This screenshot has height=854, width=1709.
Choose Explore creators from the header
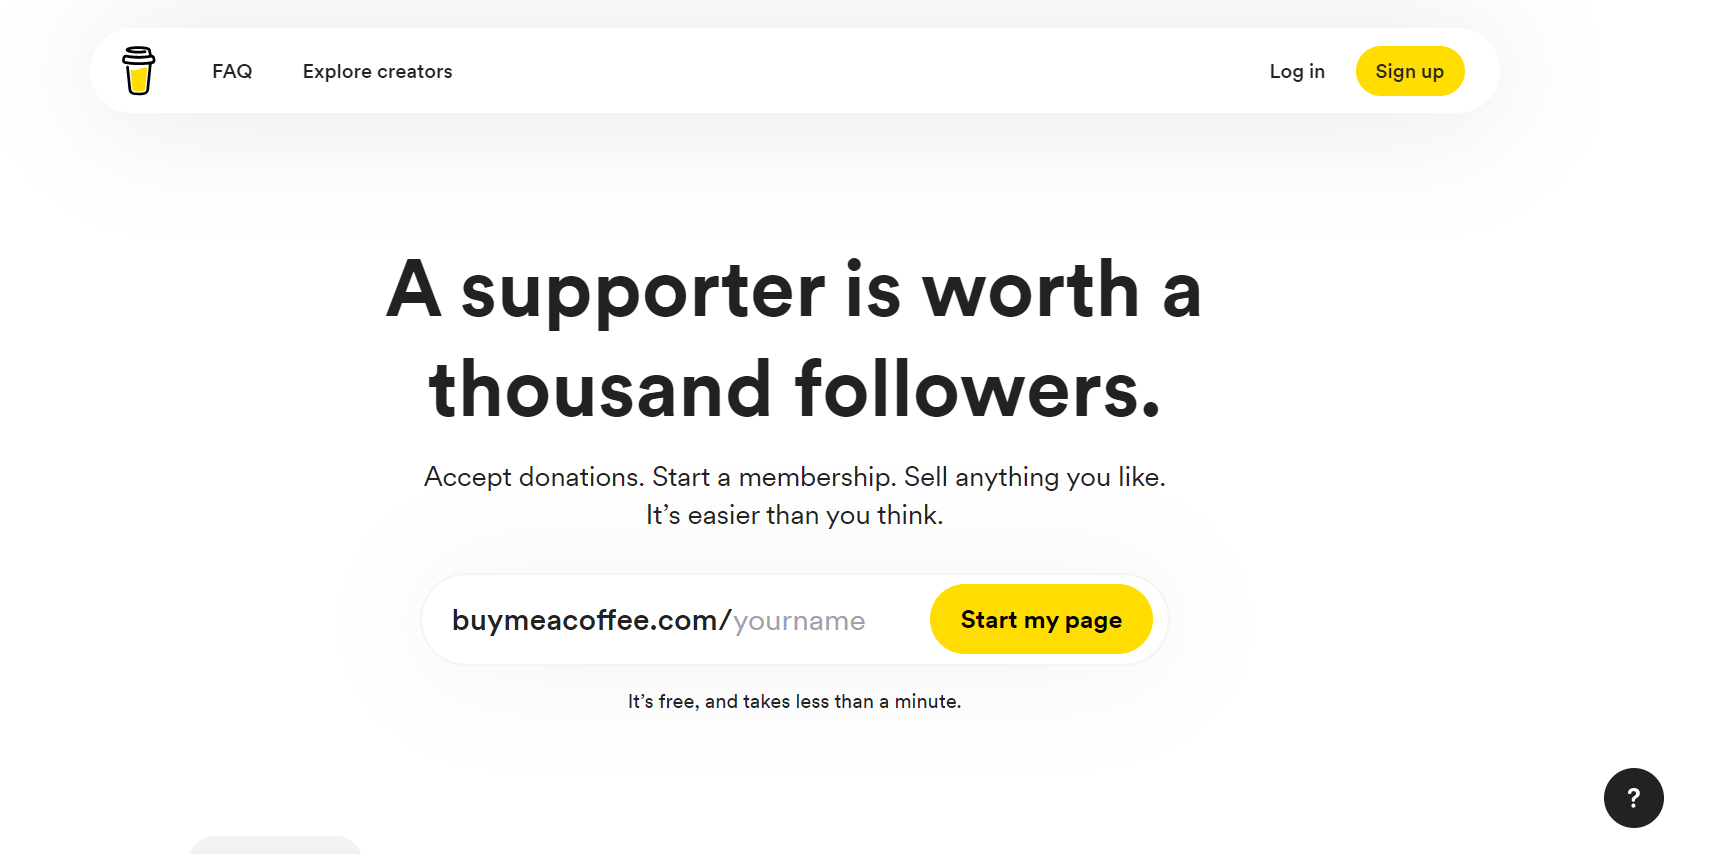pyautogui.click(x=377, y=70)
